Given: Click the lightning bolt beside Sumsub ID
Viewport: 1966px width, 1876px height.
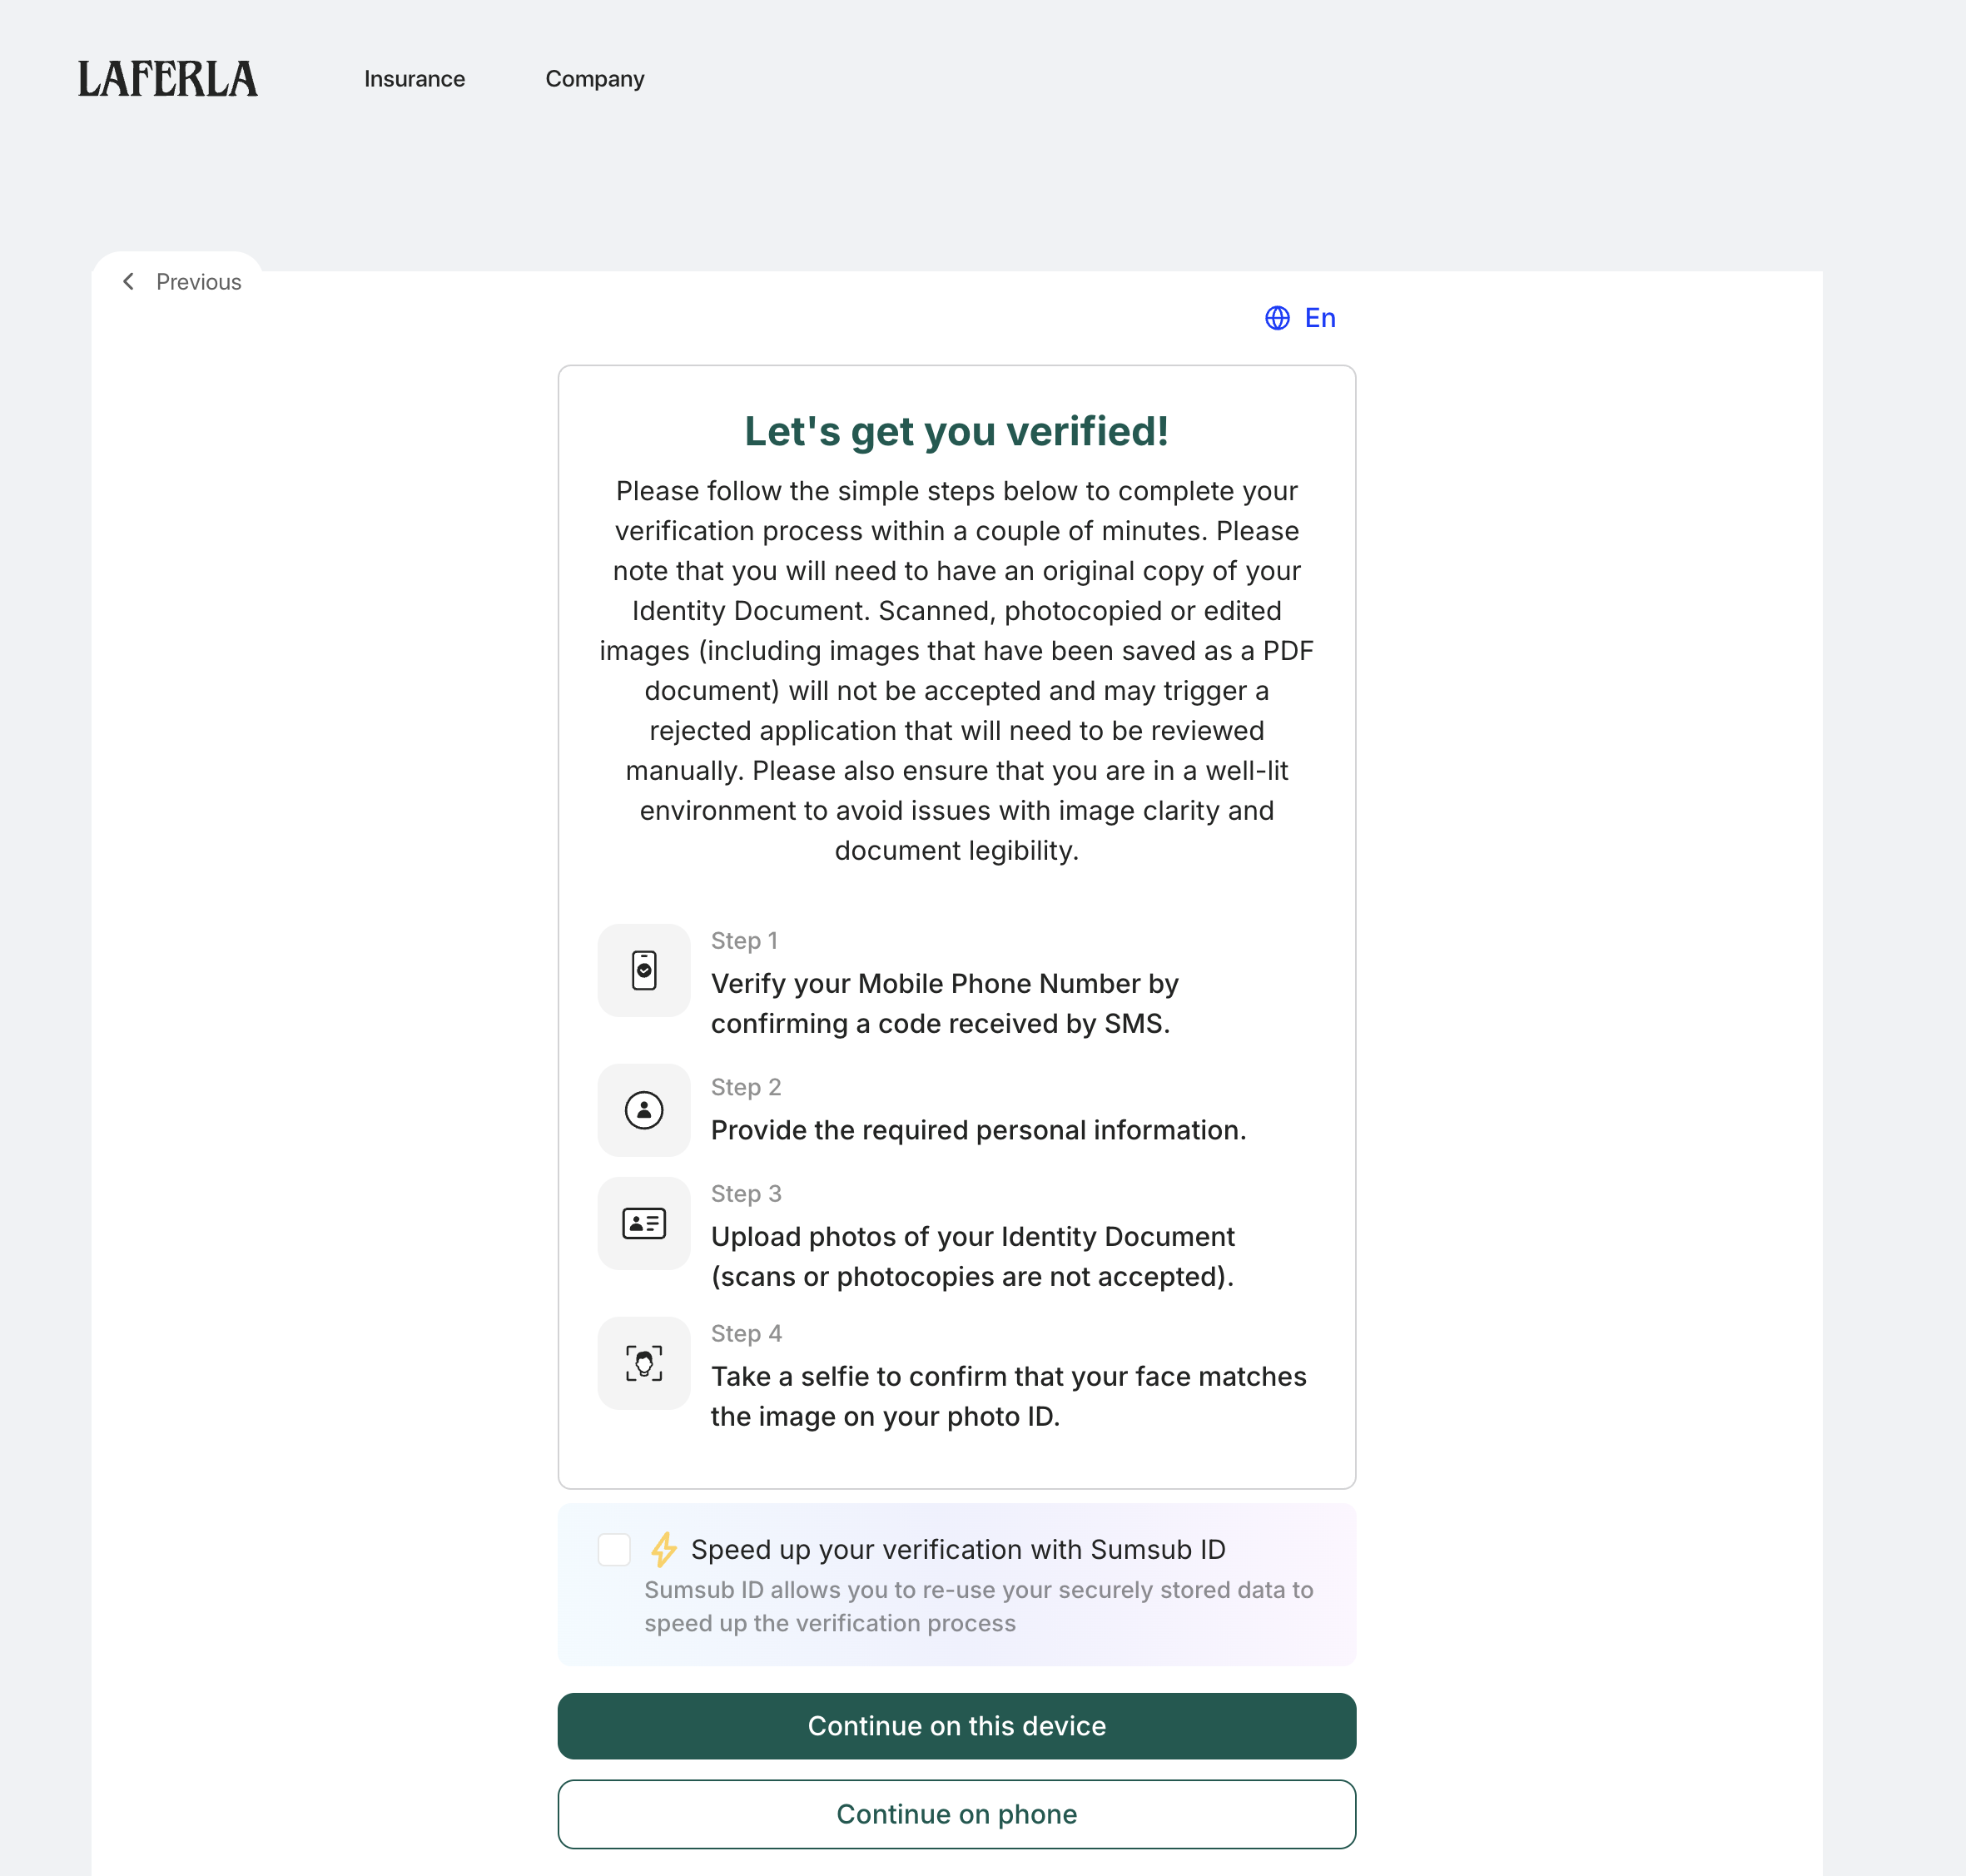Looking at the screenshot, I should coord(664,1548).
